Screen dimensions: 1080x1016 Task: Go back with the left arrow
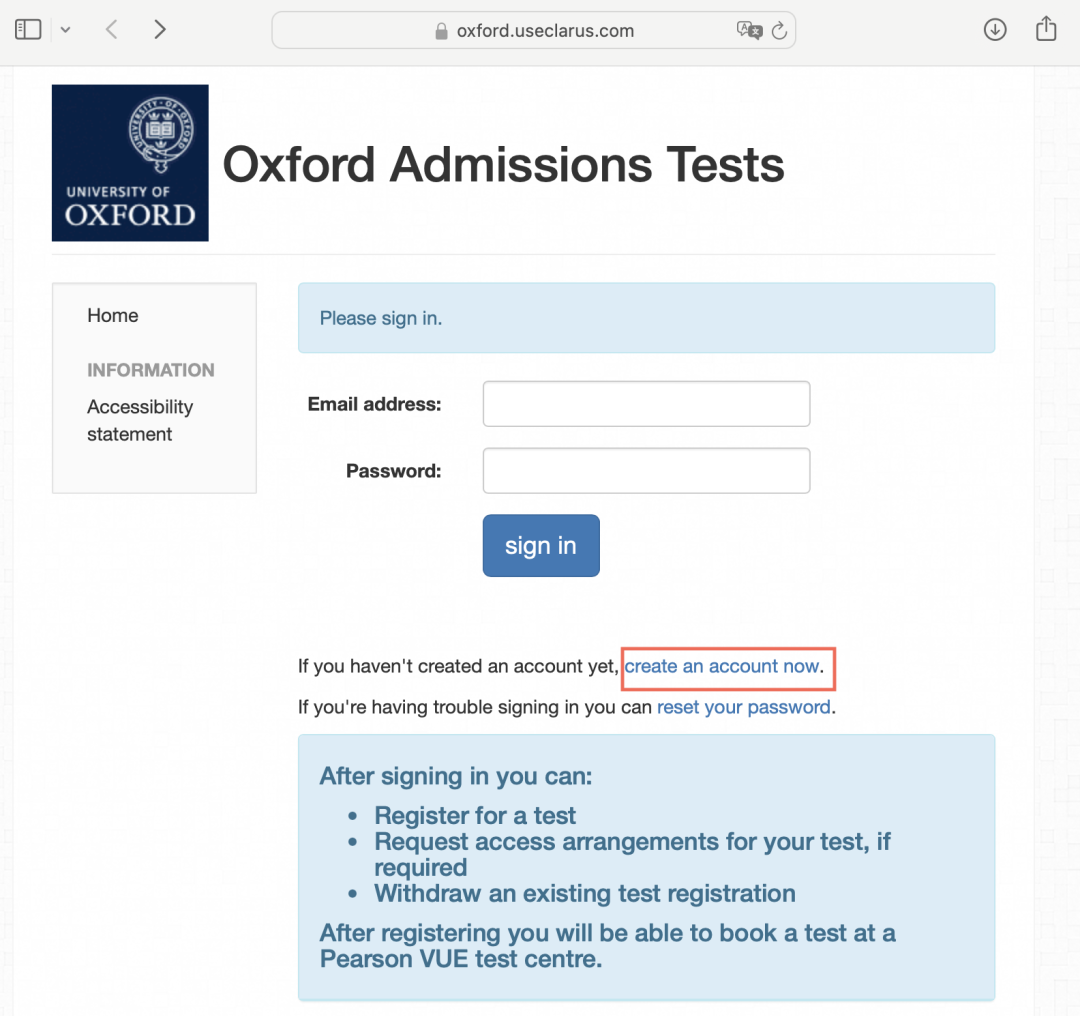coord(112,30)
